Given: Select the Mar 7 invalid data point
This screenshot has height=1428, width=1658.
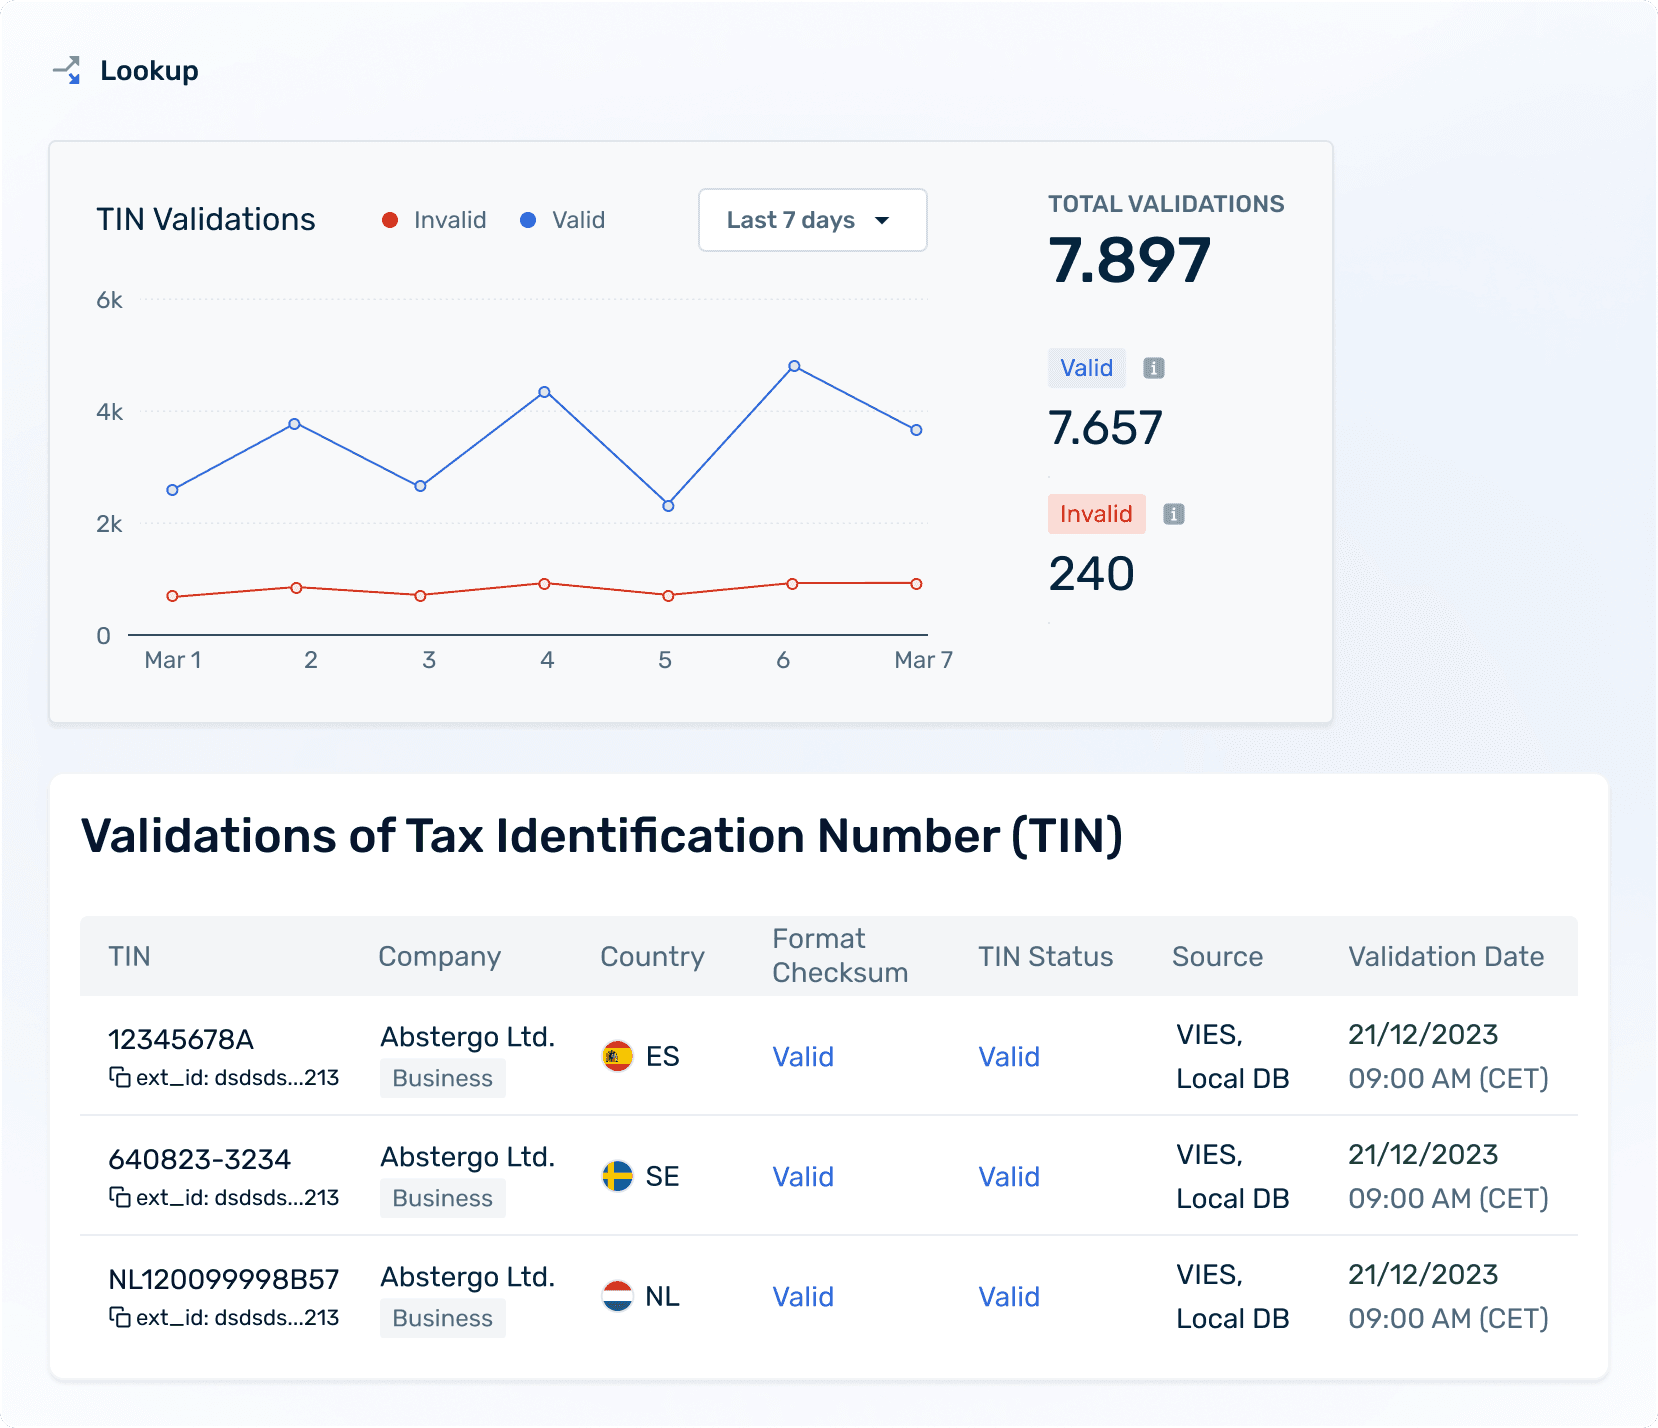Looking at the screenshot, I should [916, 584].
